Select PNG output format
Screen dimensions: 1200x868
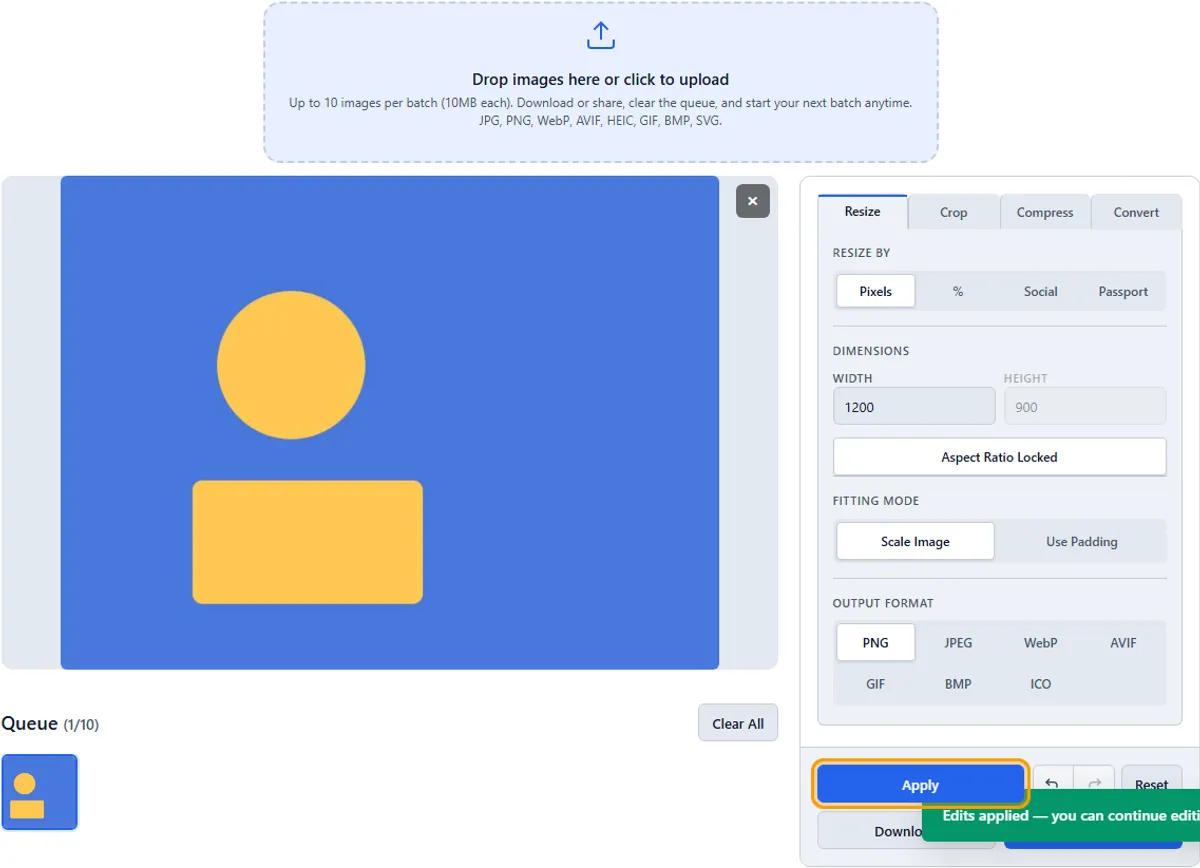tap(876, 643)
